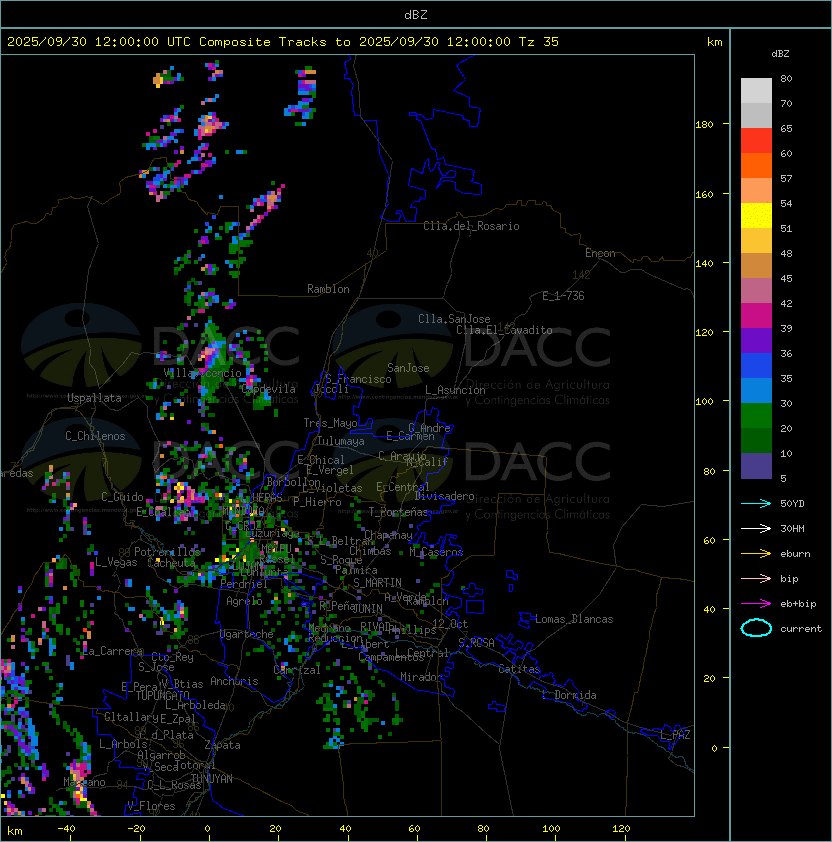
Task: Pick the bright green swatch between 30 and 20
Action: coord(756,416)
